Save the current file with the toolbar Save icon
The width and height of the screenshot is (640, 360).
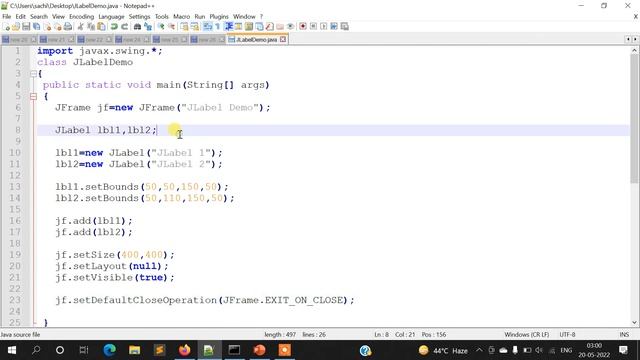click(26, 27)
